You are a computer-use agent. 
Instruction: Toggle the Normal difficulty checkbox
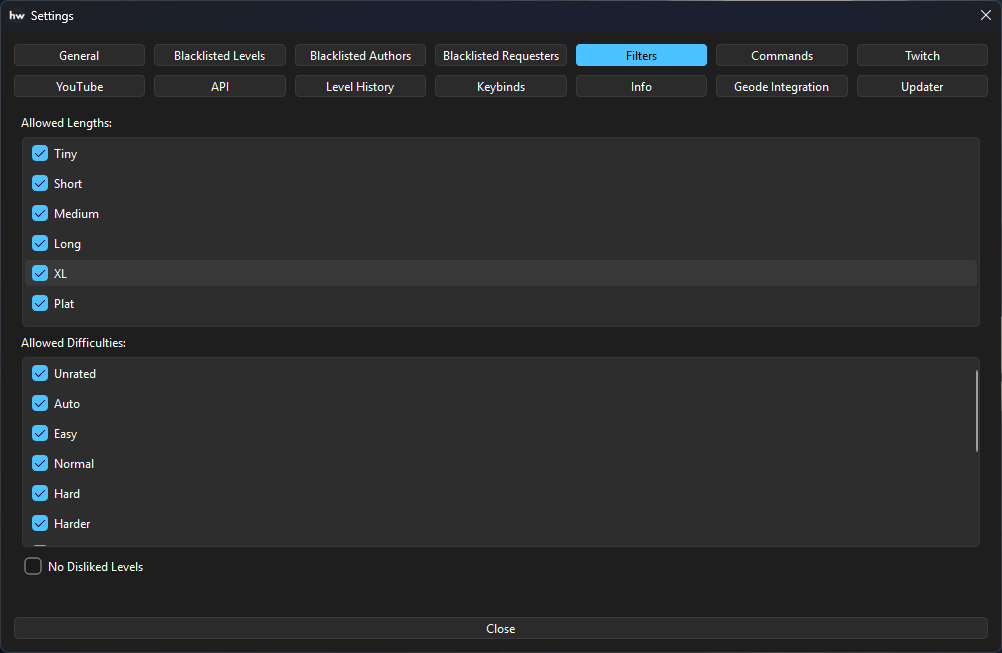pos(40,463)
